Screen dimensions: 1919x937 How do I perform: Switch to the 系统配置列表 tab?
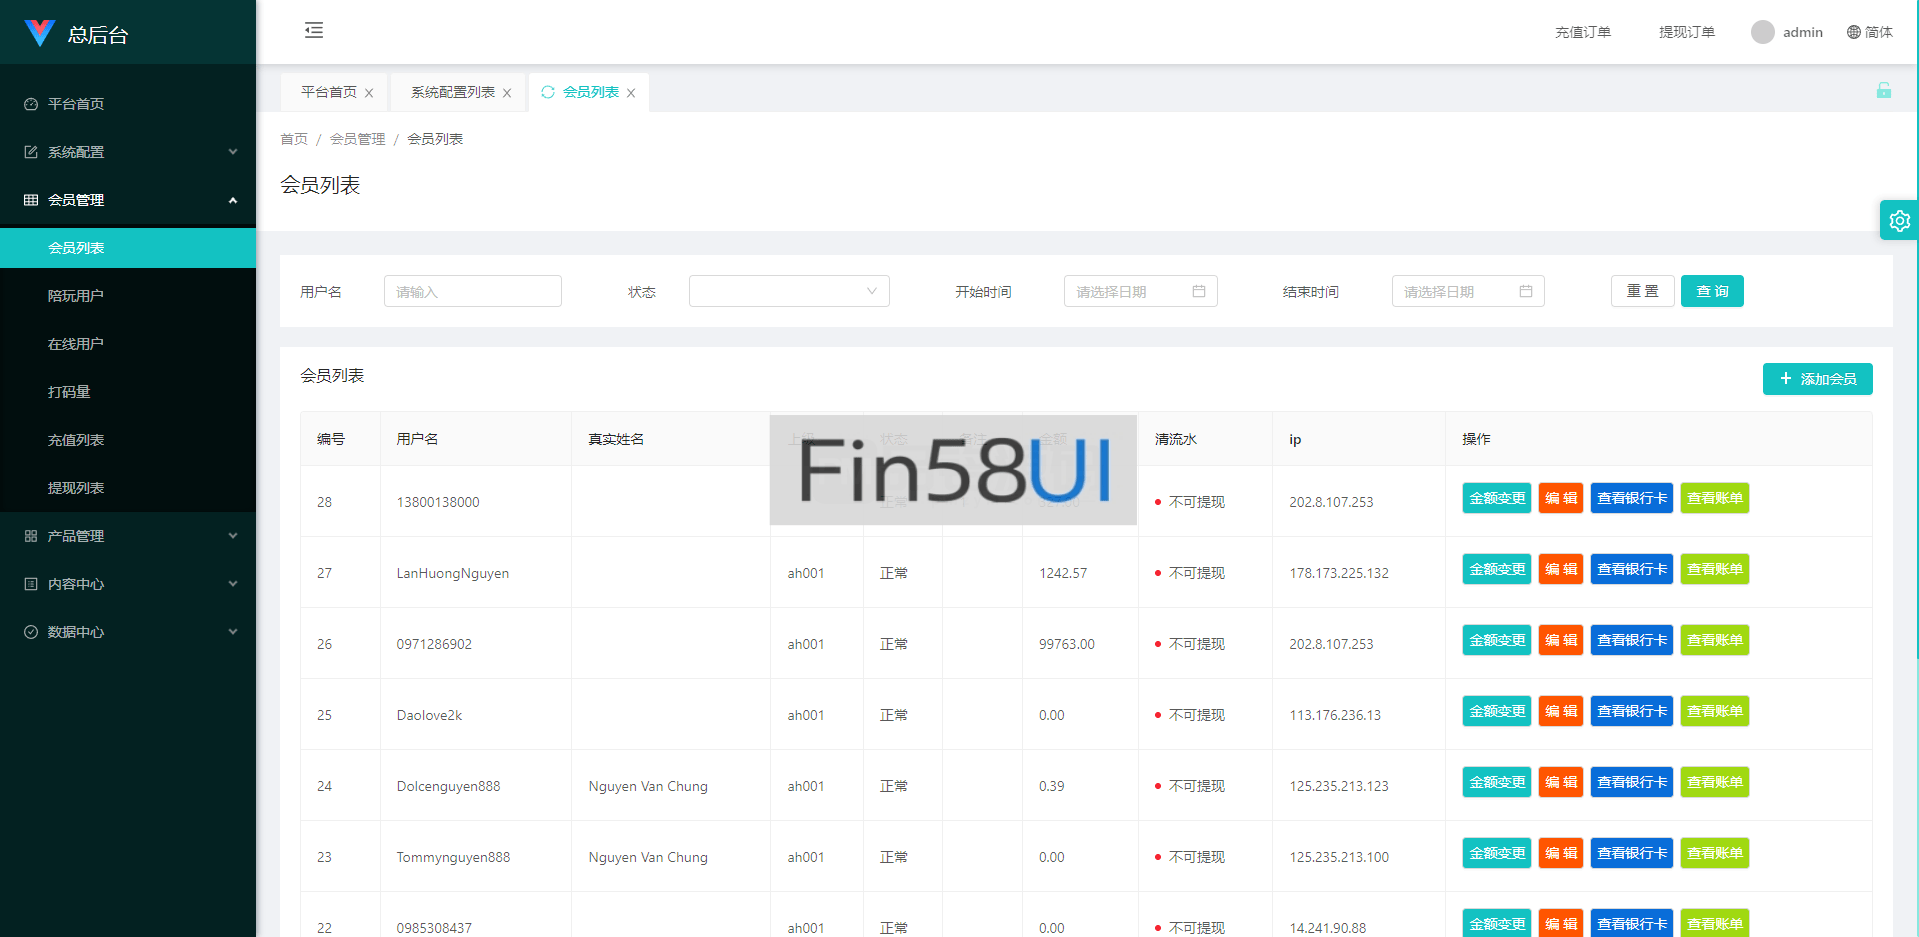[x=452, y=92]
